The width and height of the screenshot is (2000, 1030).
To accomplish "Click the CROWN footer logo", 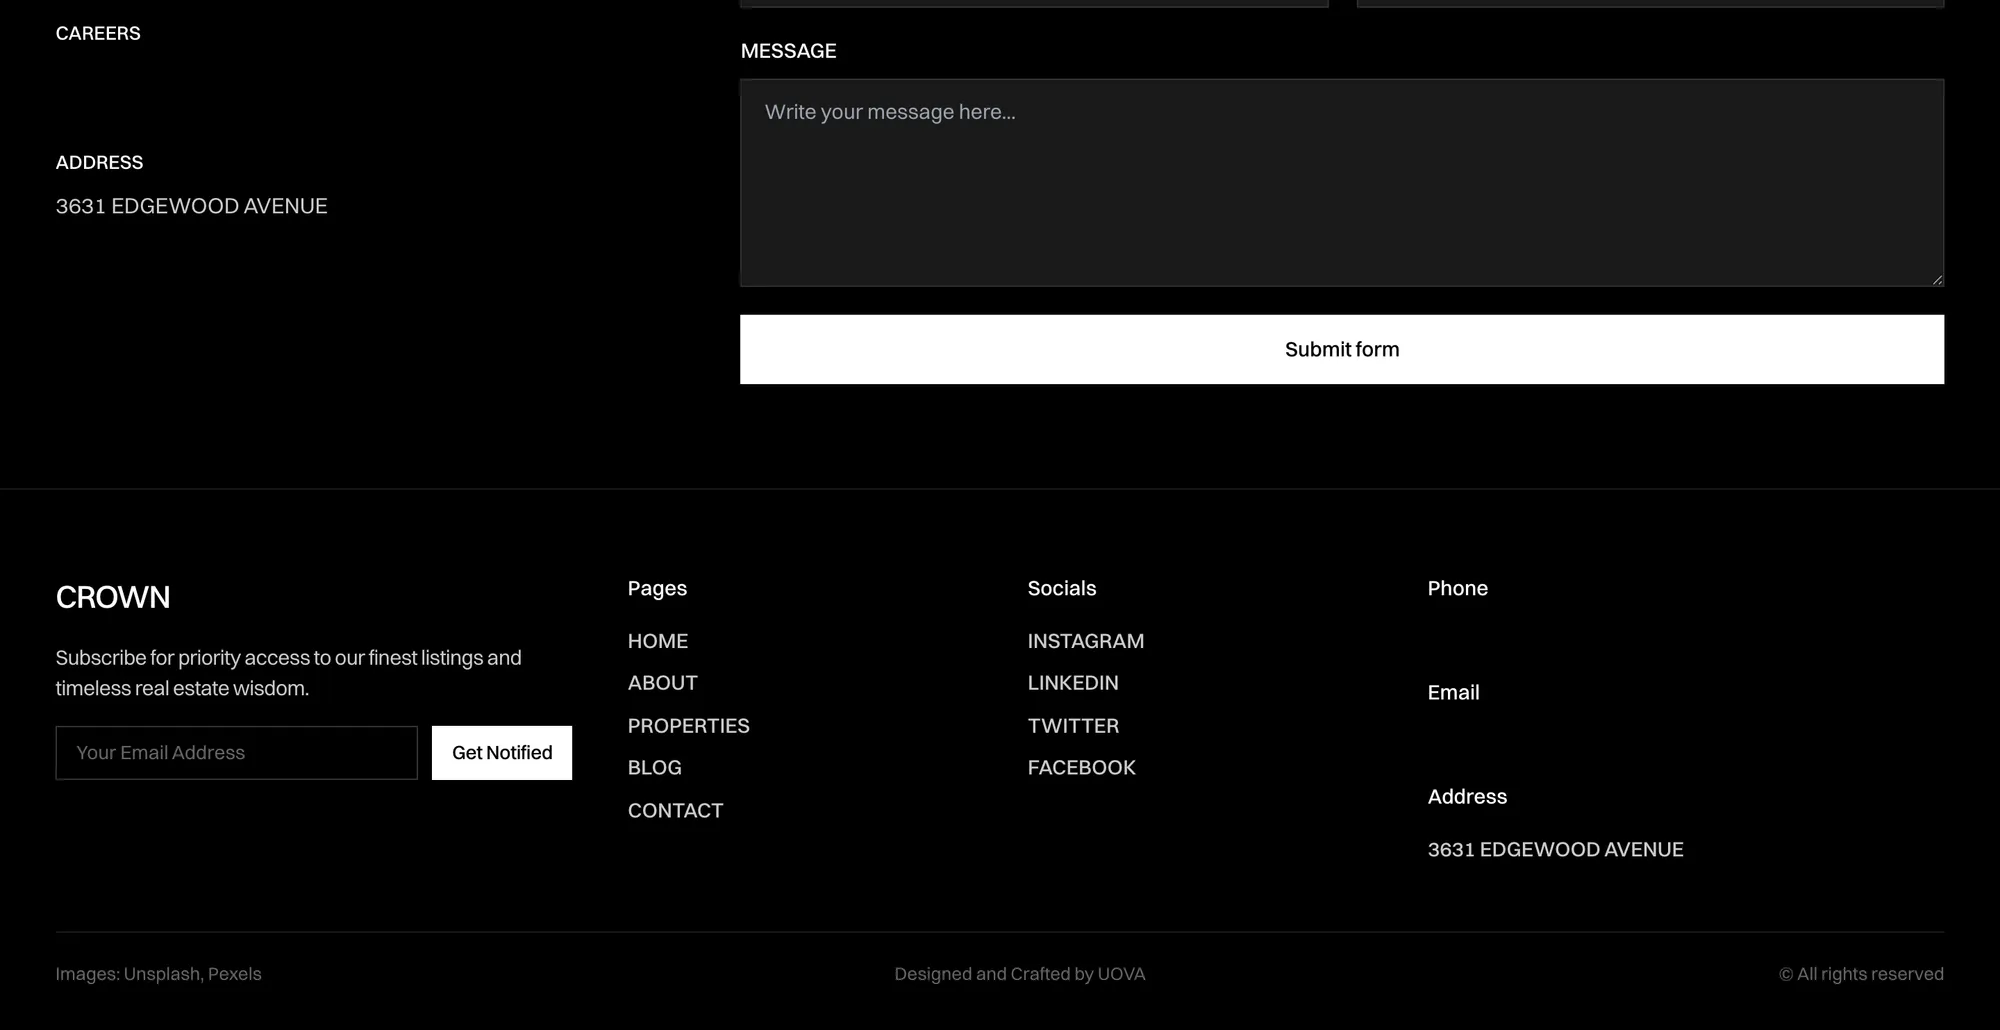I will click(x=113, y=597).
